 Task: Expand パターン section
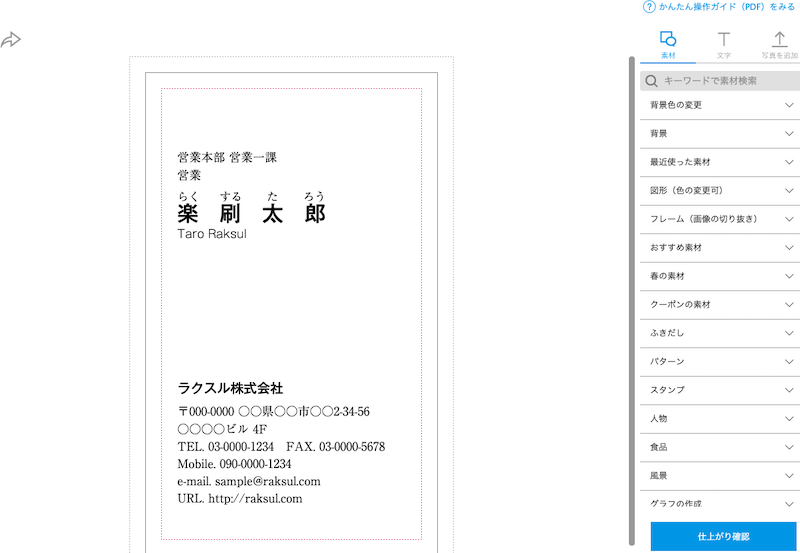(720, 362)
